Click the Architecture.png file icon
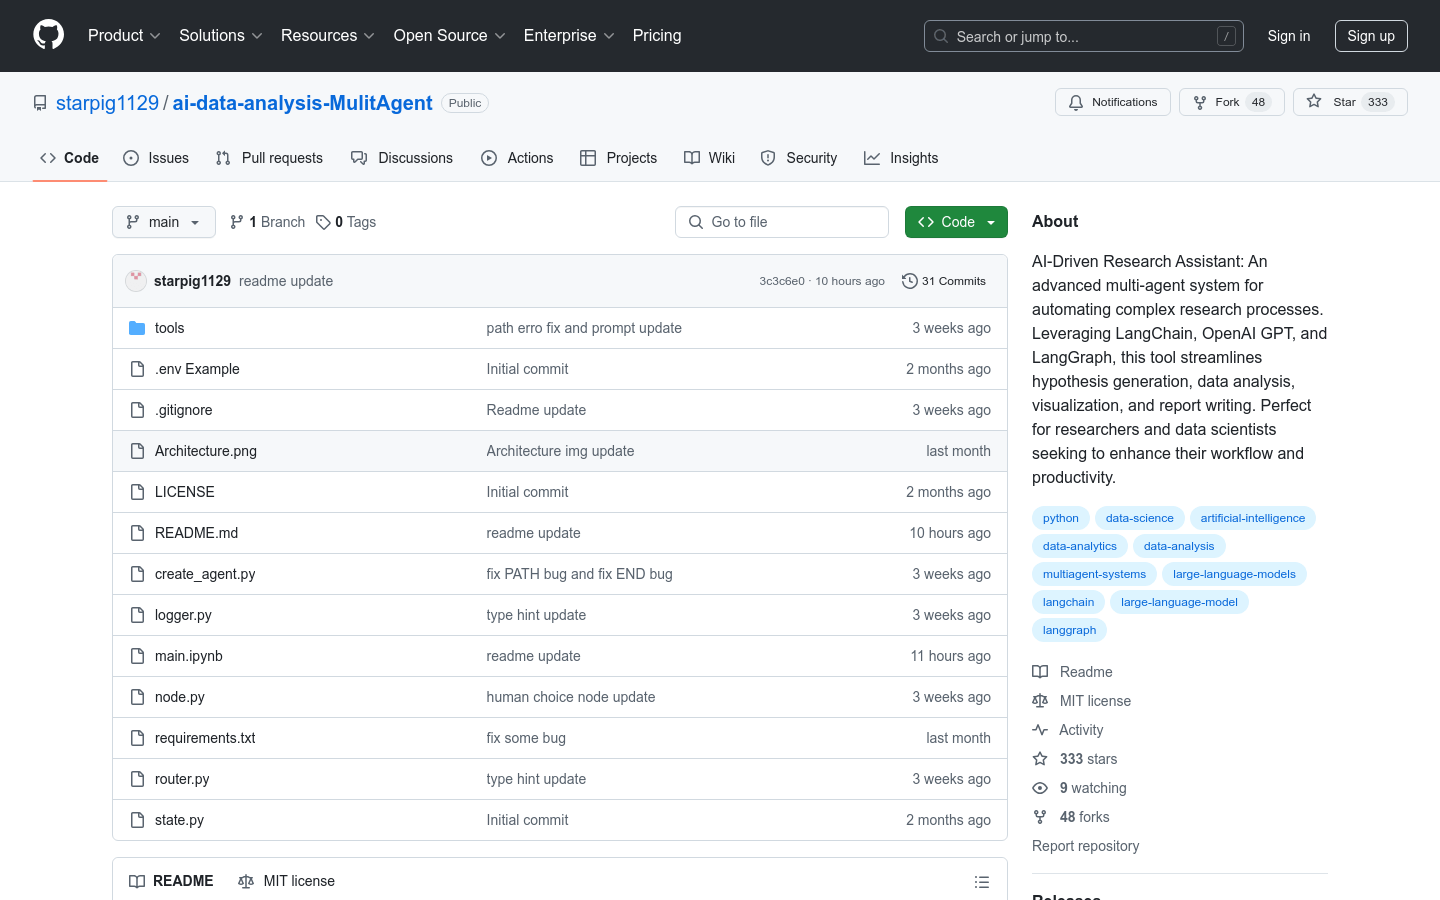1440x900 pixels. [137, 450]
